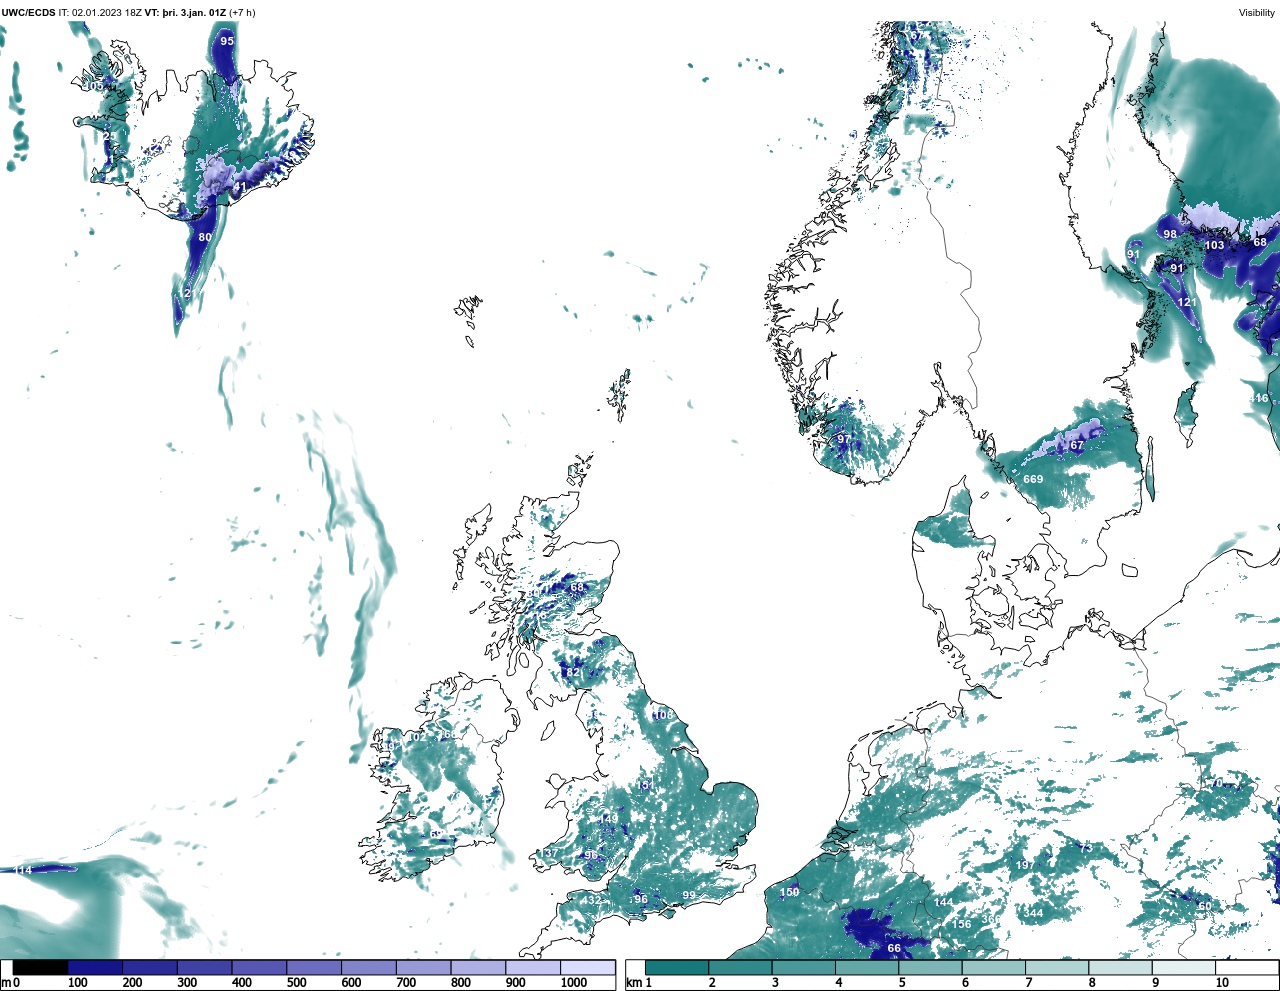Click the "80" value south of Iceland

pyautogui.click(x=205, y=238)
